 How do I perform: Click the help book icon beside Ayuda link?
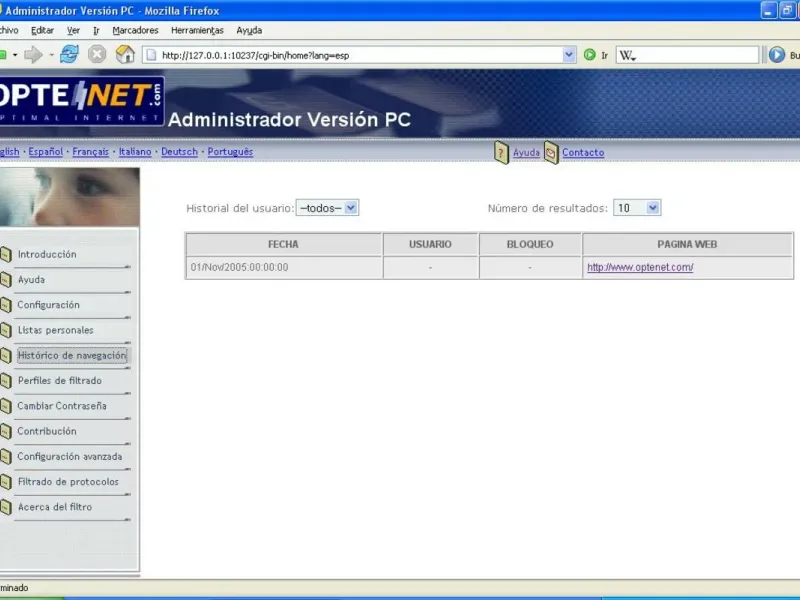(502, 153)
